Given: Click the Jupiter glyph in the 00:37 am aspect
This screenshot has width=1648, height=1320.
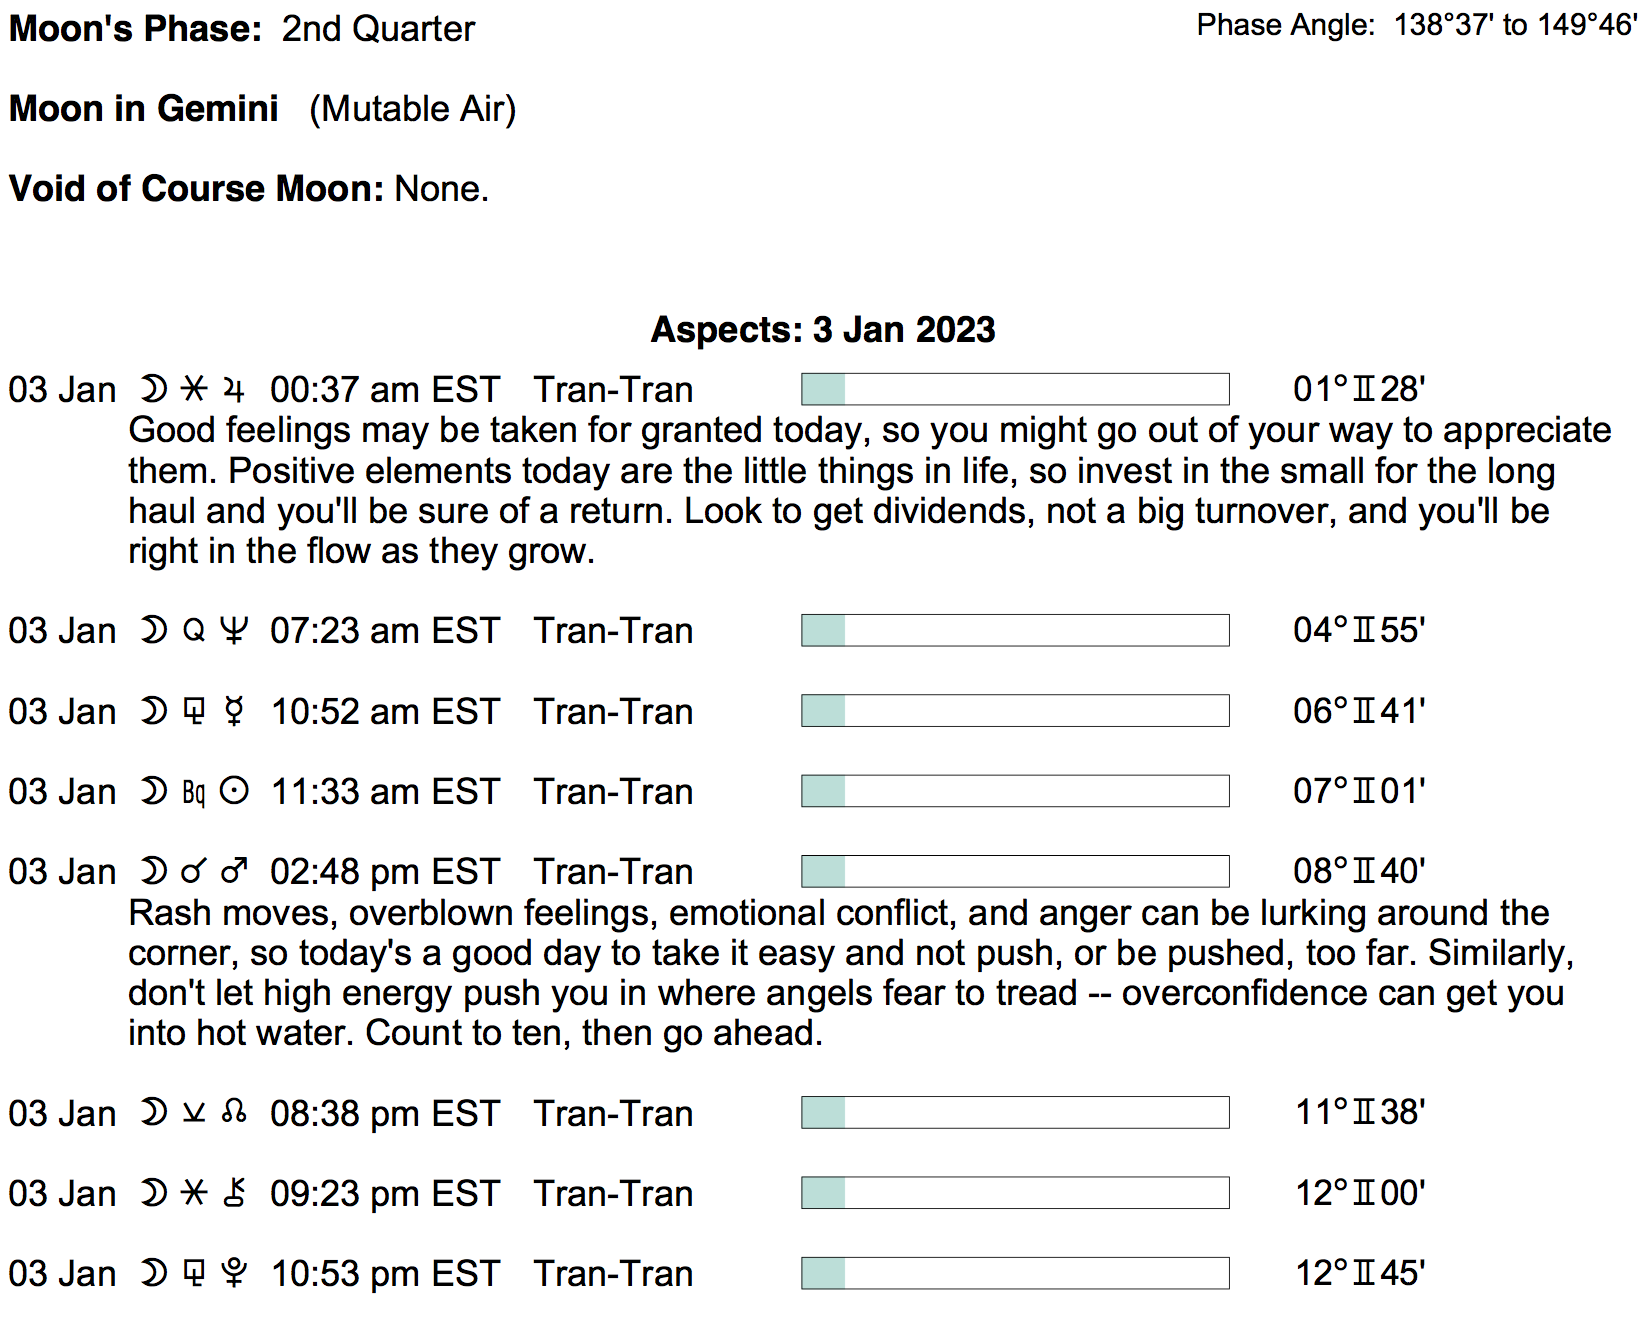Looking at the screenshot, I should tap(234, 389).
